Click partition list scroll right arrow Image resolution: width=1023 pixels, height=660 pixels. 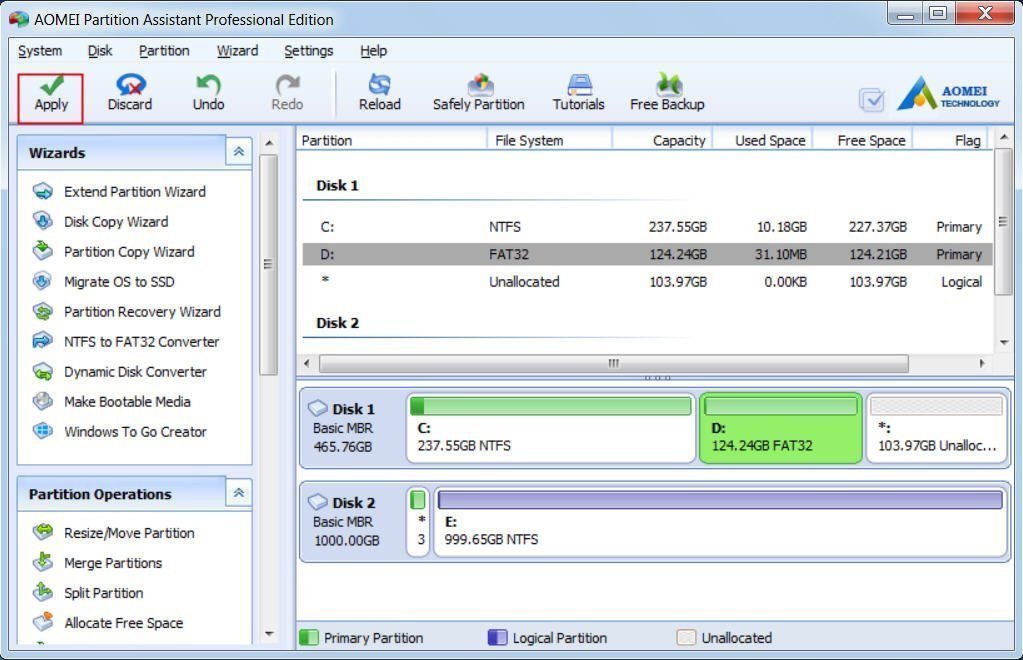click(x=982, y=363)
